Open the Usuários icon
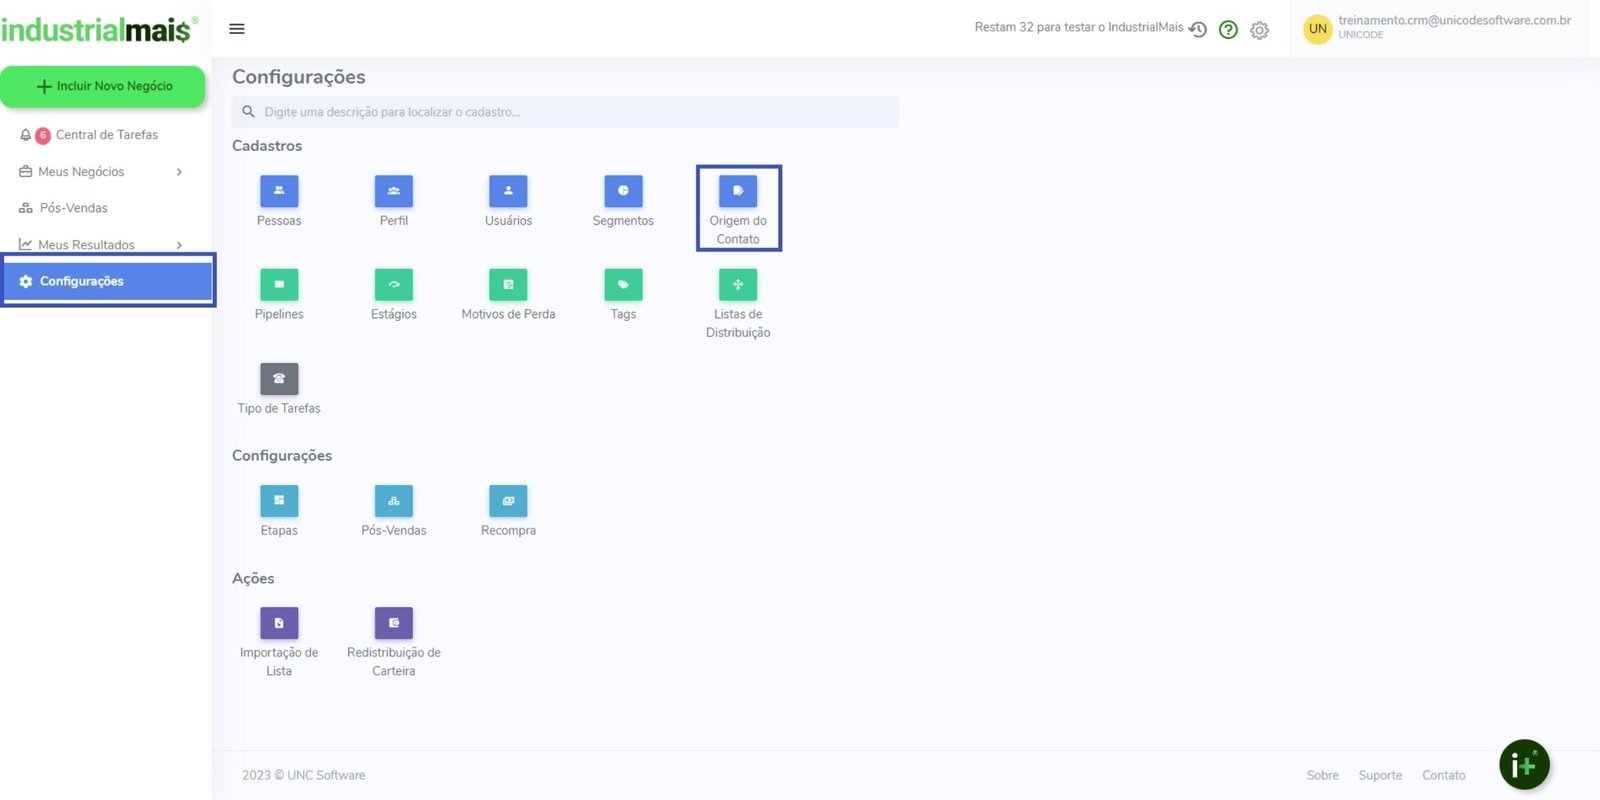This screenshot has height=800, width=1600. (x=508, y=191)
